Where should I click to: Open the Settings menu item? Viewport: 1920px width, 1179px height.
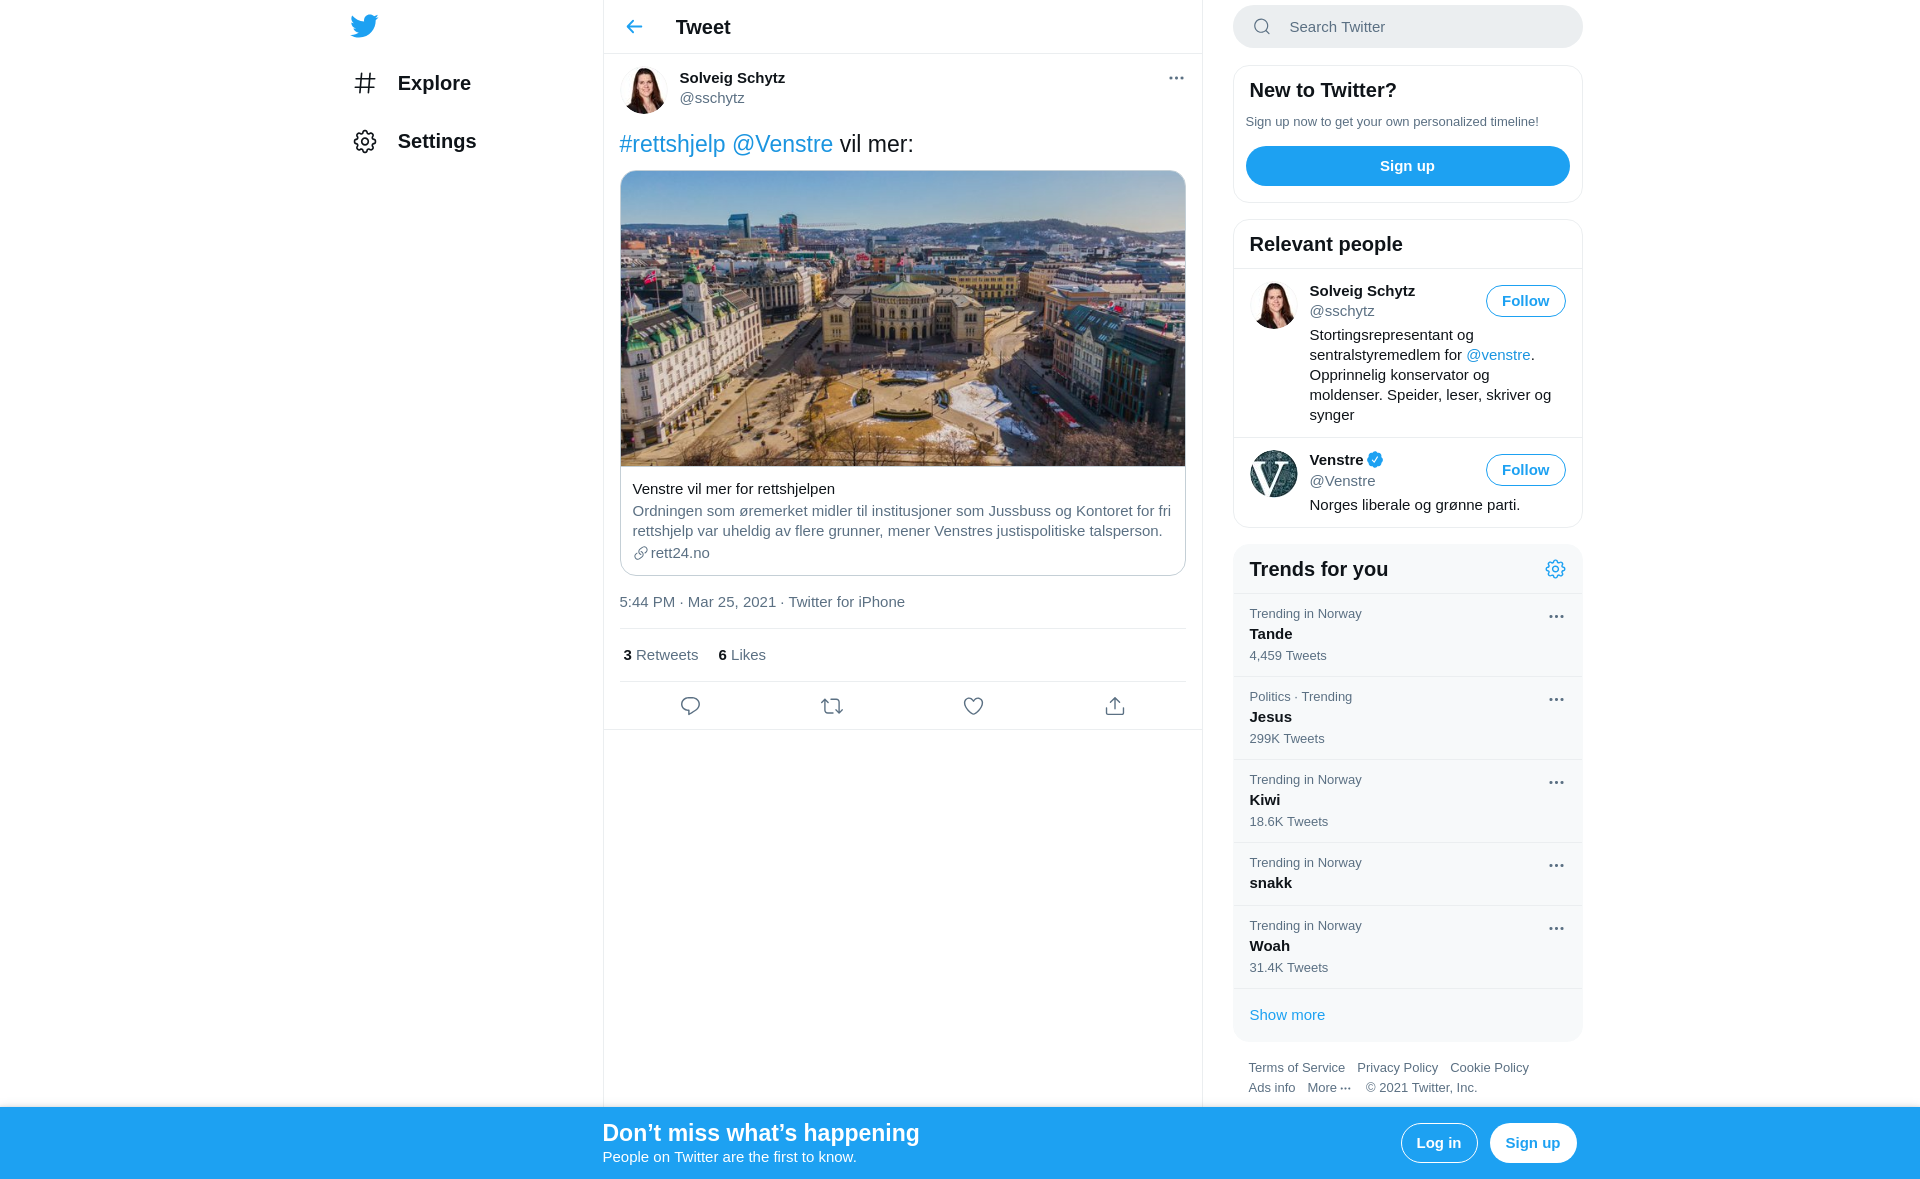point(414,141)
